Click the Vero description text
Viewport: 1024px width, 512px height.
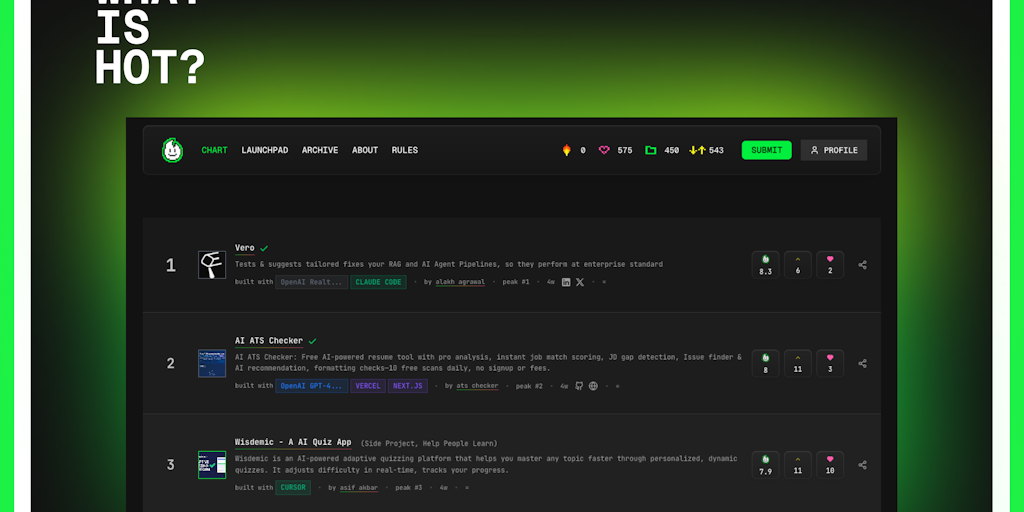449,264
